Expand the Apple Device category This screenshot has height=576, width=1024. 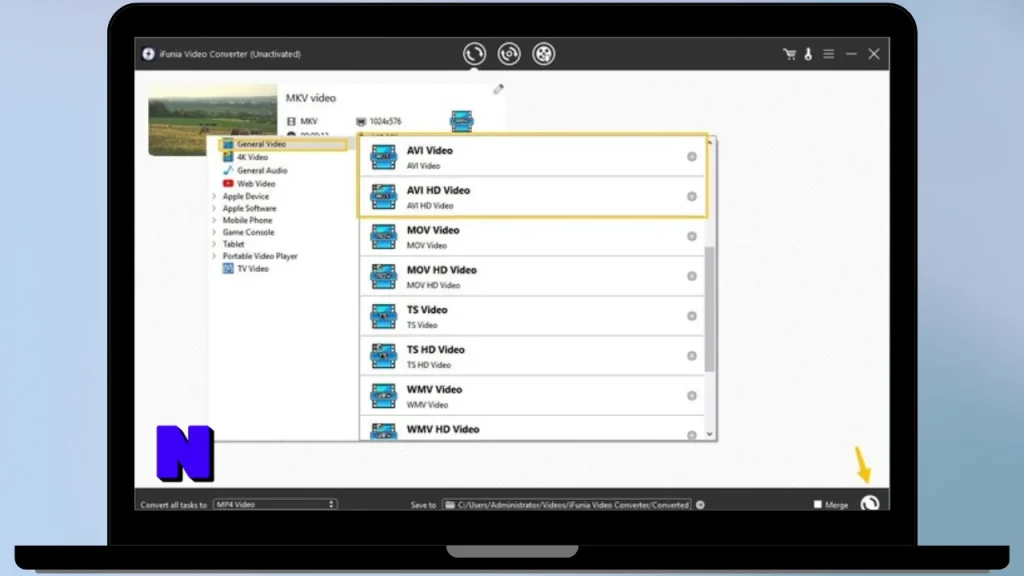tap(214, 196)
